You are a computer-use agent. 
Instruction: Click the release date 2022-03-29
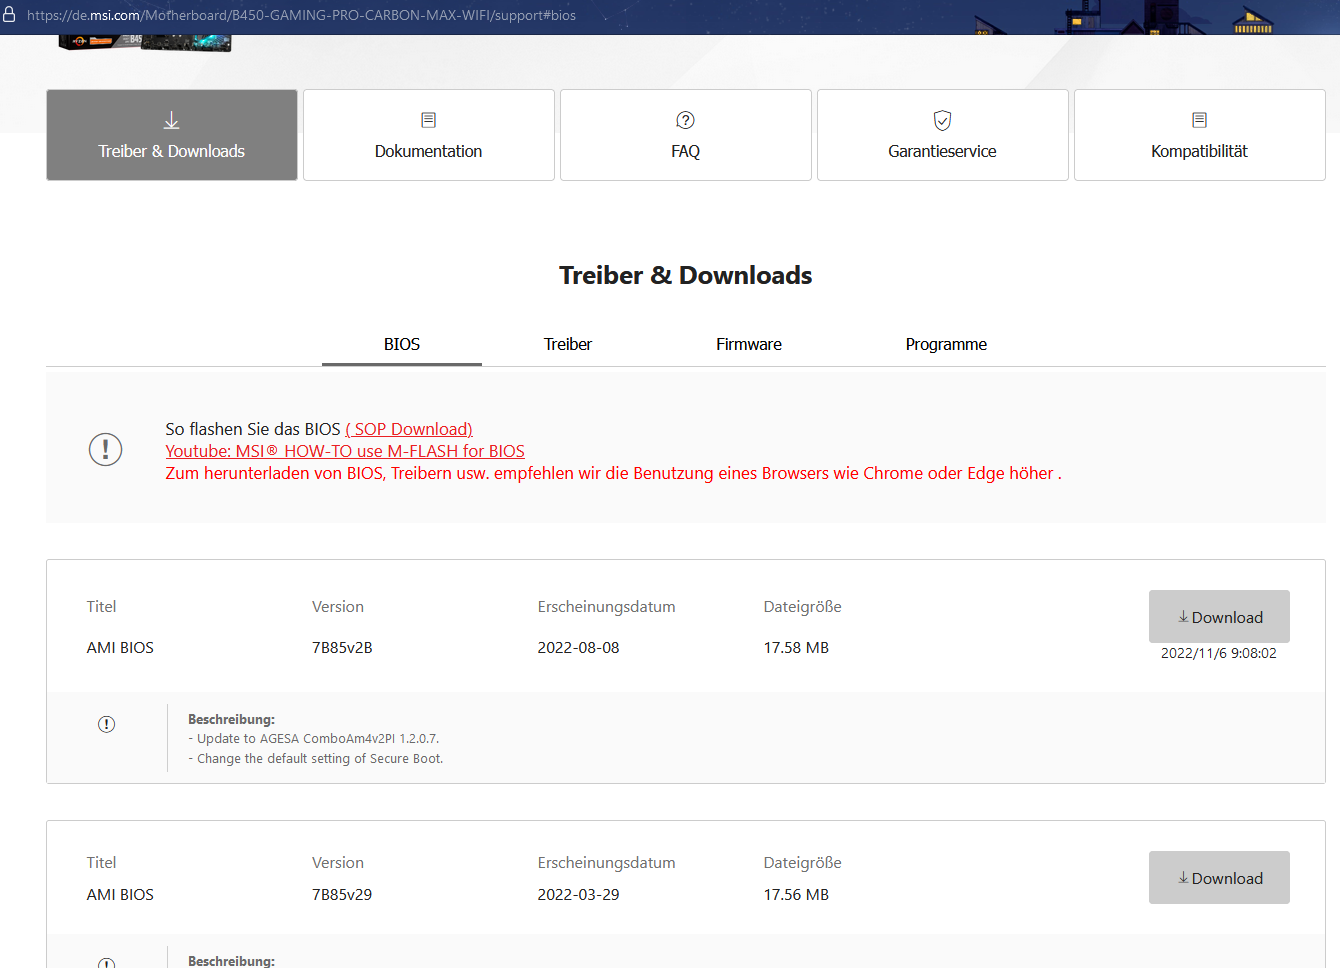(x=578, y=895)
